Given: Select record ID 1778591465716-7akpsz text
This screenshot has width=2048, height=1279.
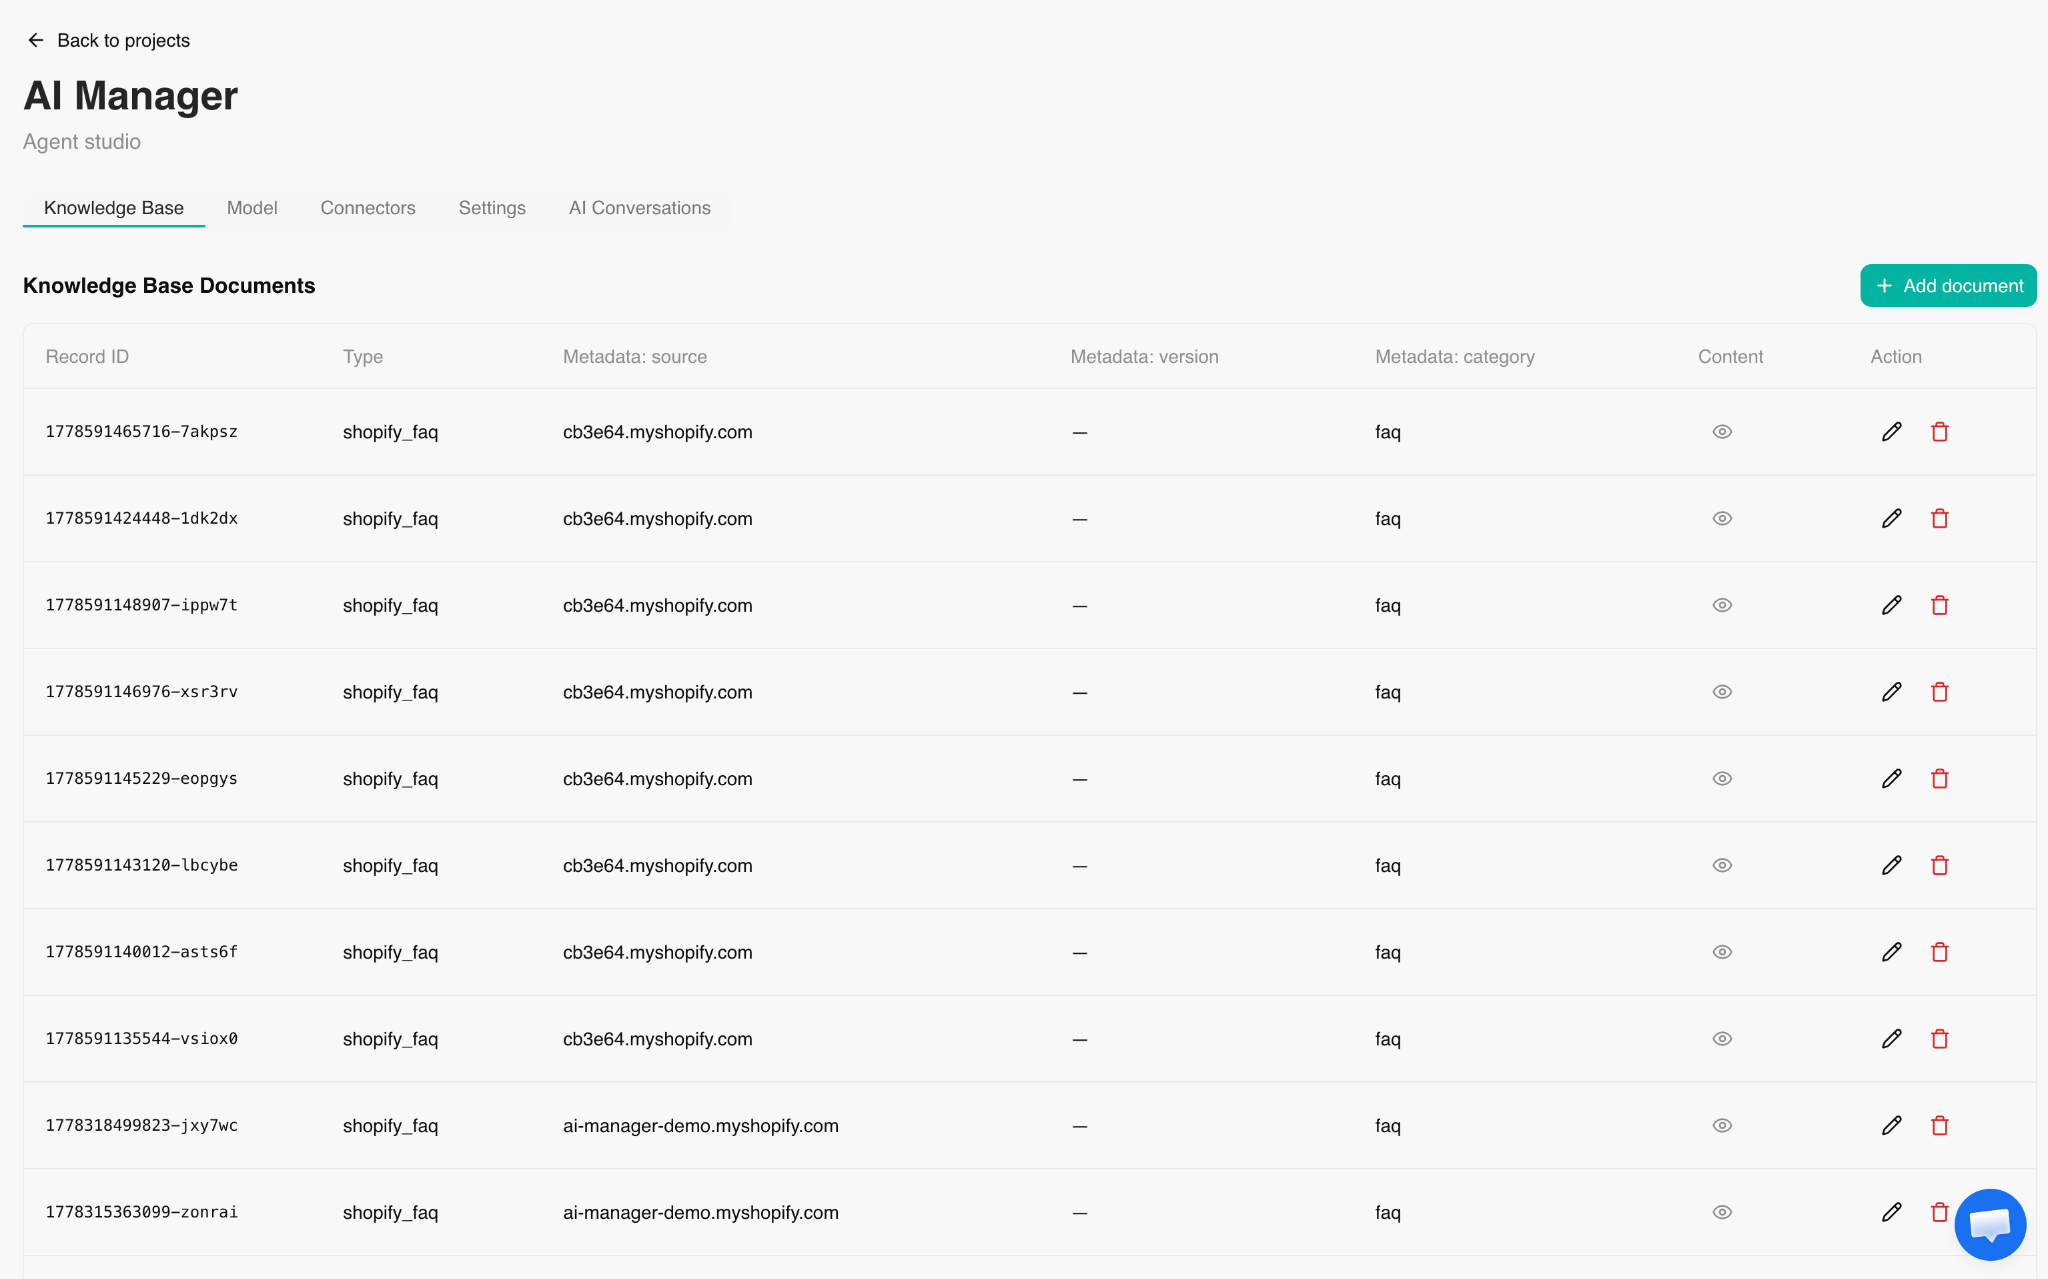Looking at the screenshot, I should pos(142,432).
